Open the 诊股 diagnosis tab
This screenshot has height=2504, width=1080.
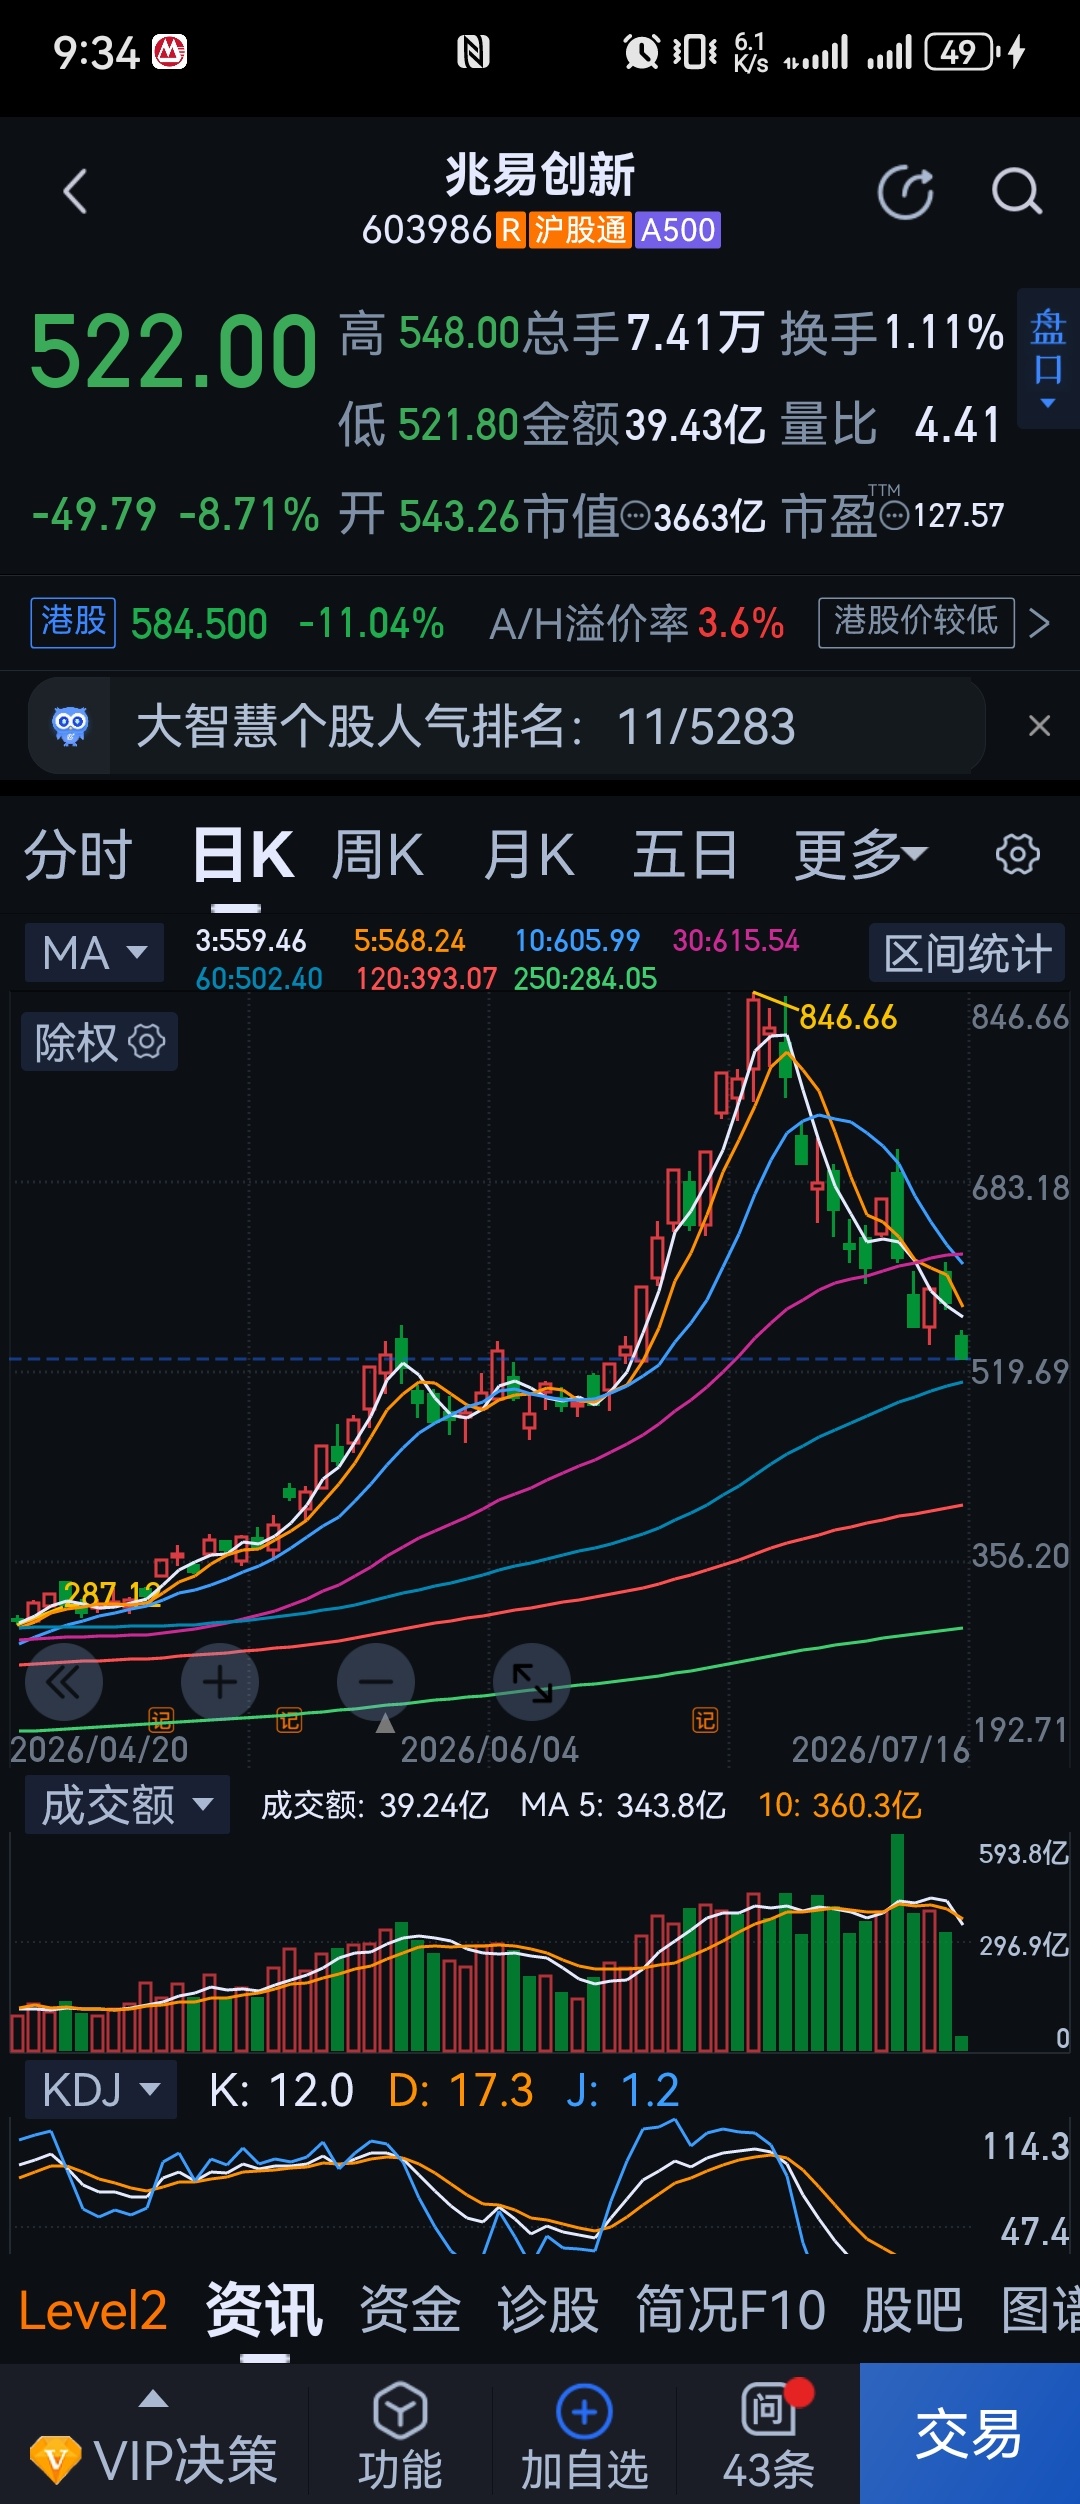(548, 2312)
